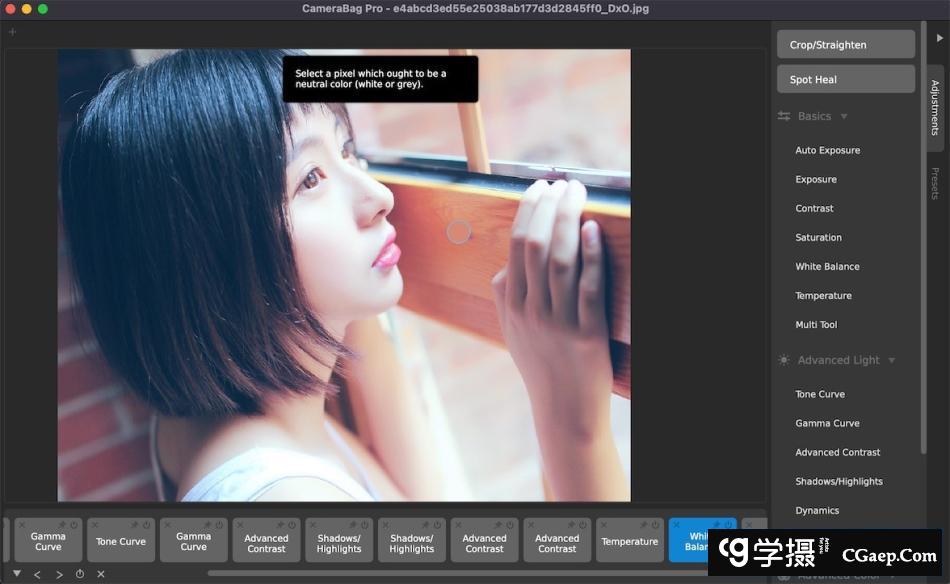Viewport: 950px width, 584px height.
Task: Switch to the Presets tab
Action: [935, 183]
